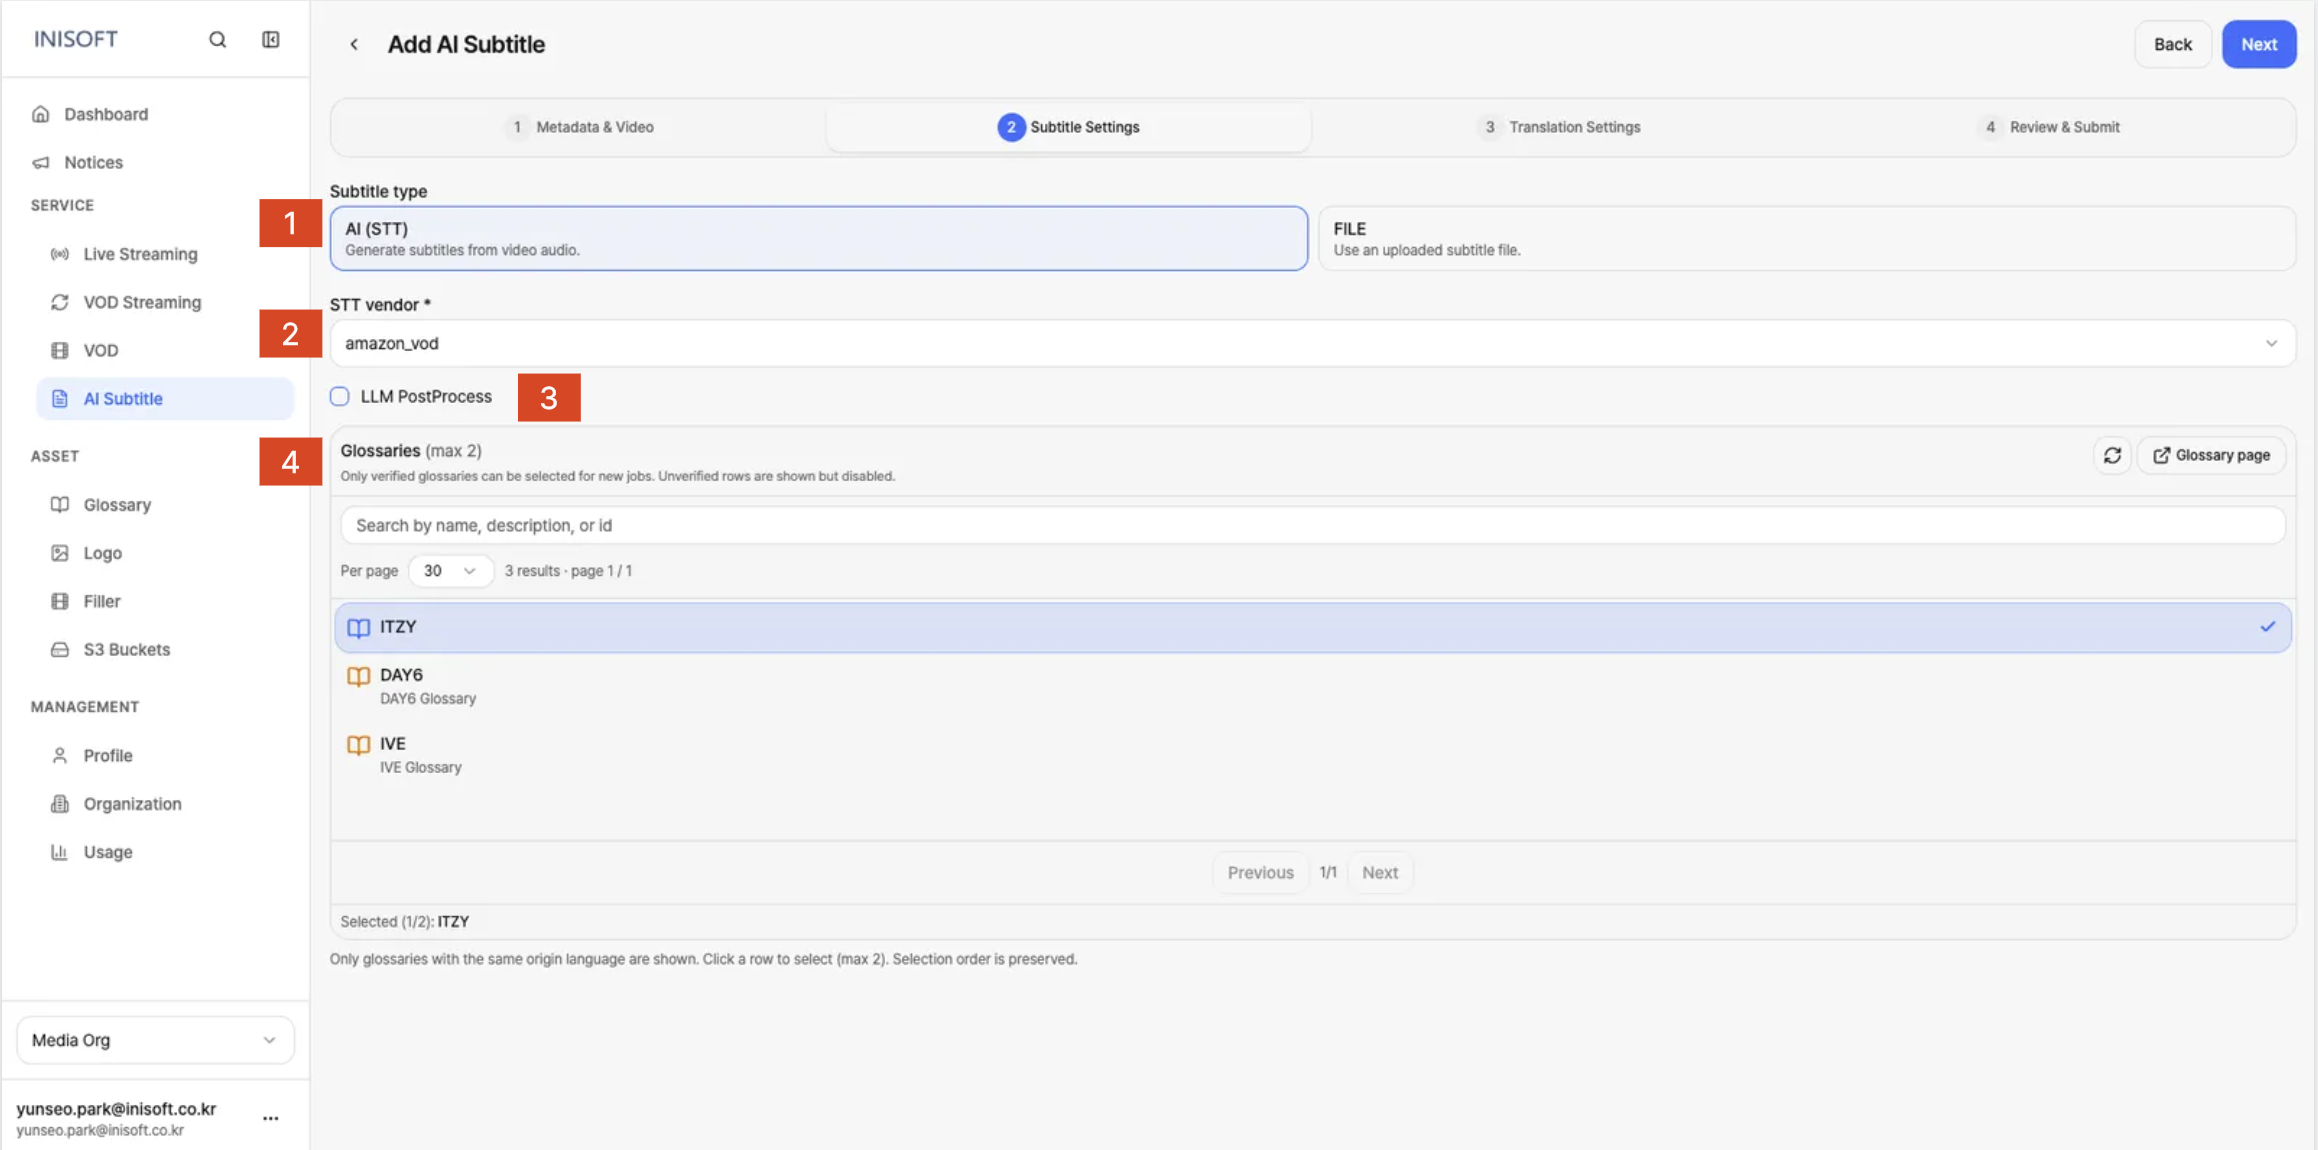Collapse the sidebar using the panel icon
This screenshot has height=1150, width=2318.
pyautogui.click(x=271, y=39)
